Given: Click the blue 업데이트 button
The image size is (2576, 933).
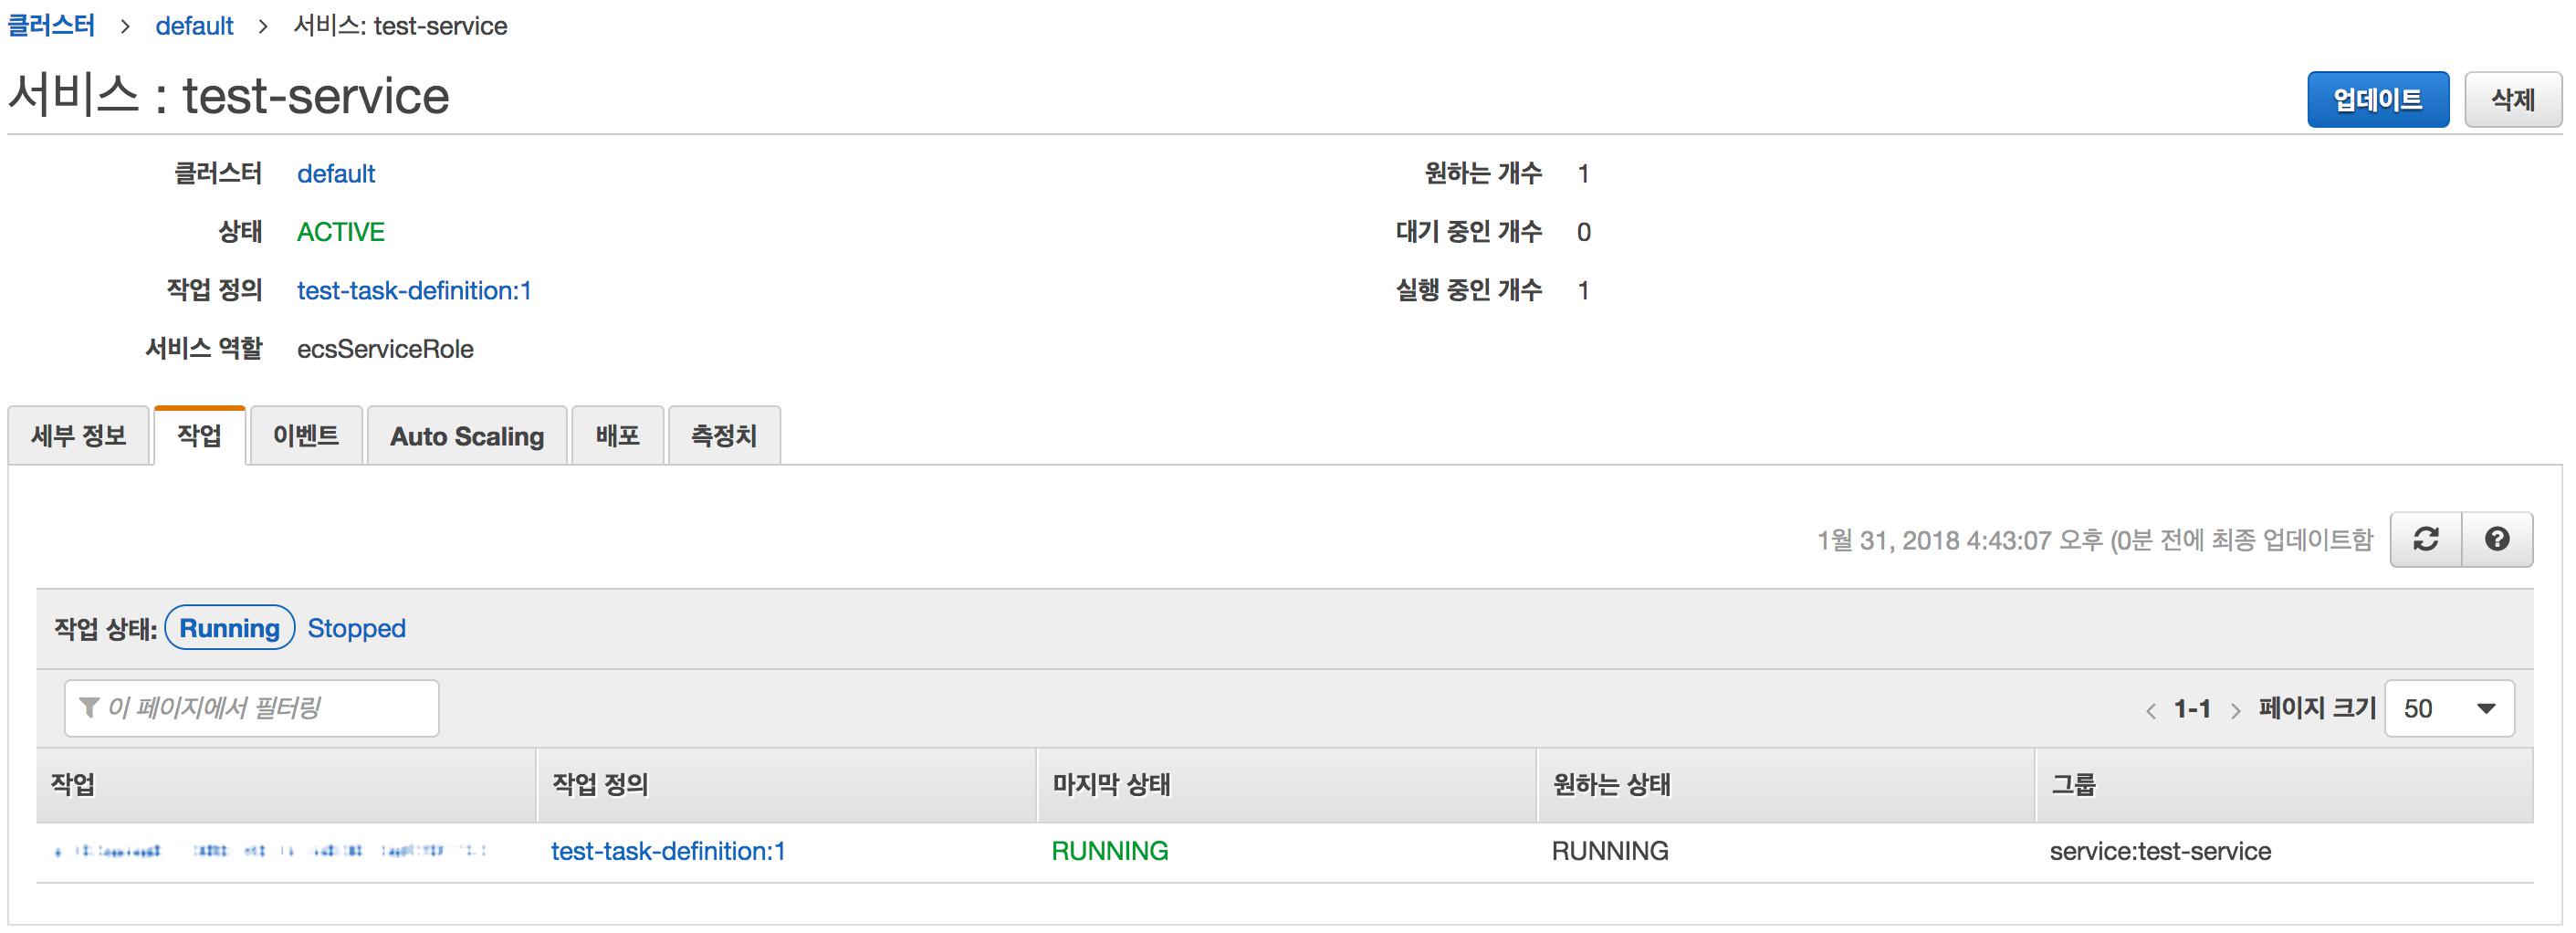Looking at the screenshot, I should pos(2377,100).
